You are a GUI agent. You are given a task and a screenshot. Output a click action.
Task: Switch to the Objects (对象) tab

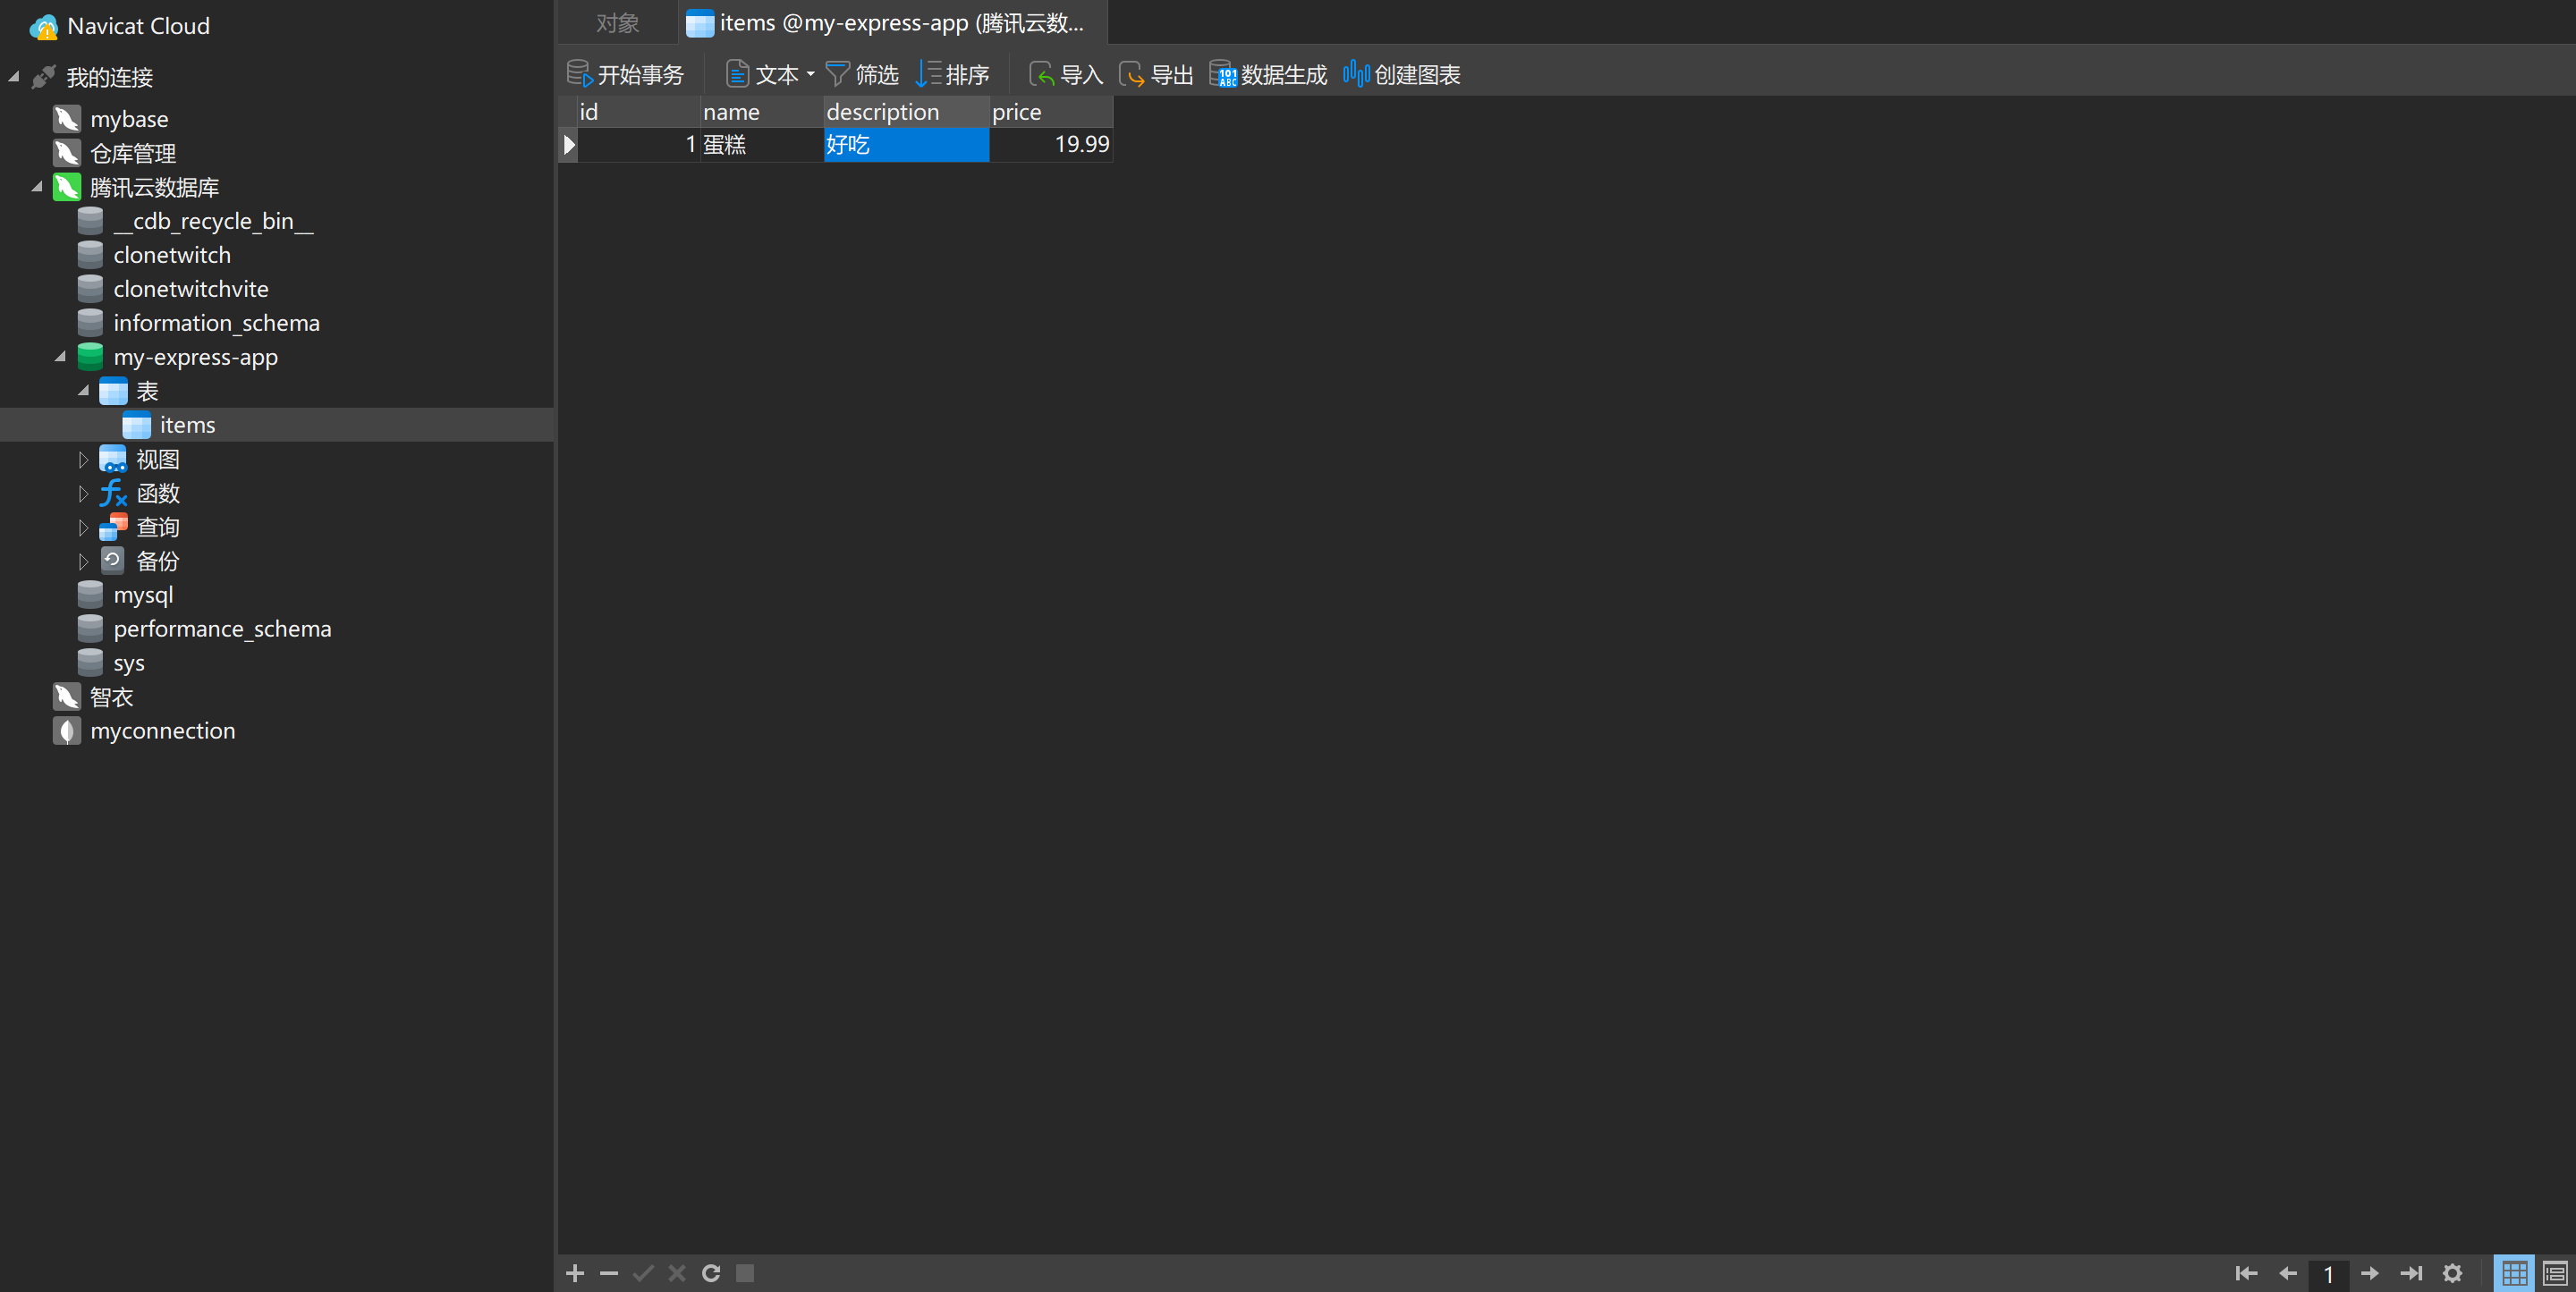[617, 23]
